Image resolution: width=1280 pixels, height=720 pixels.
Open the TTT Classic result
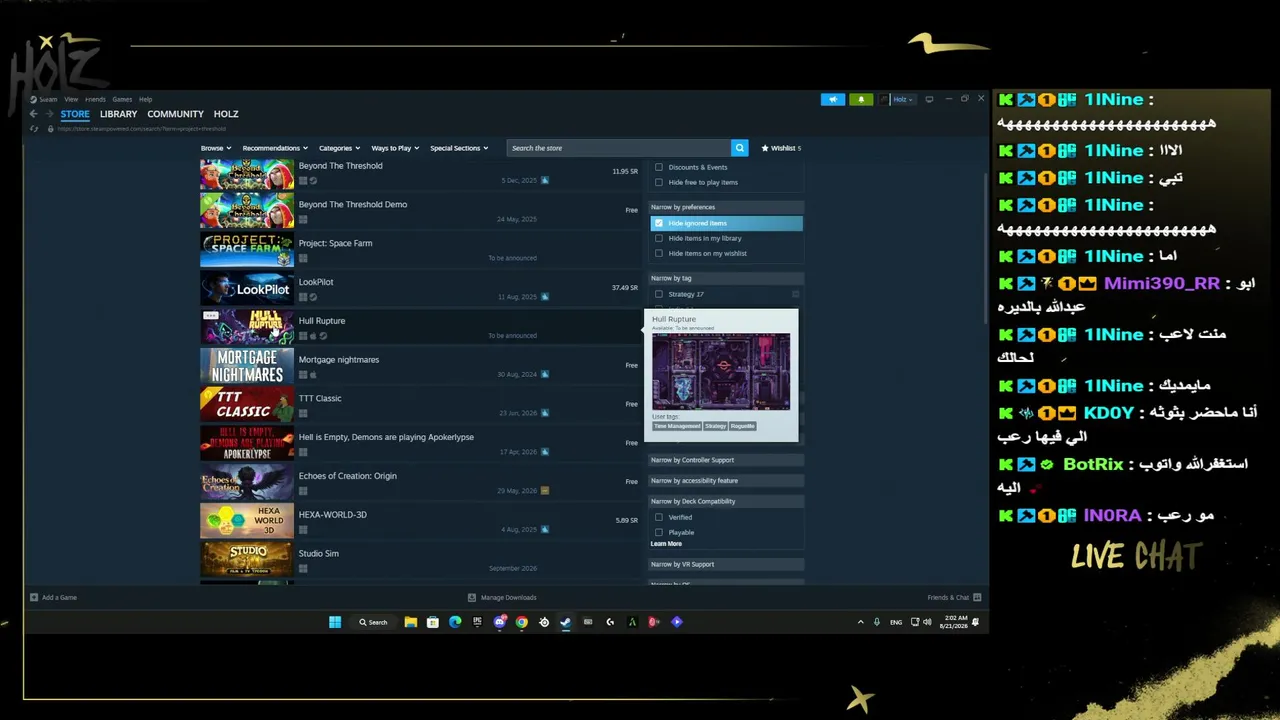tap(419, 405)
